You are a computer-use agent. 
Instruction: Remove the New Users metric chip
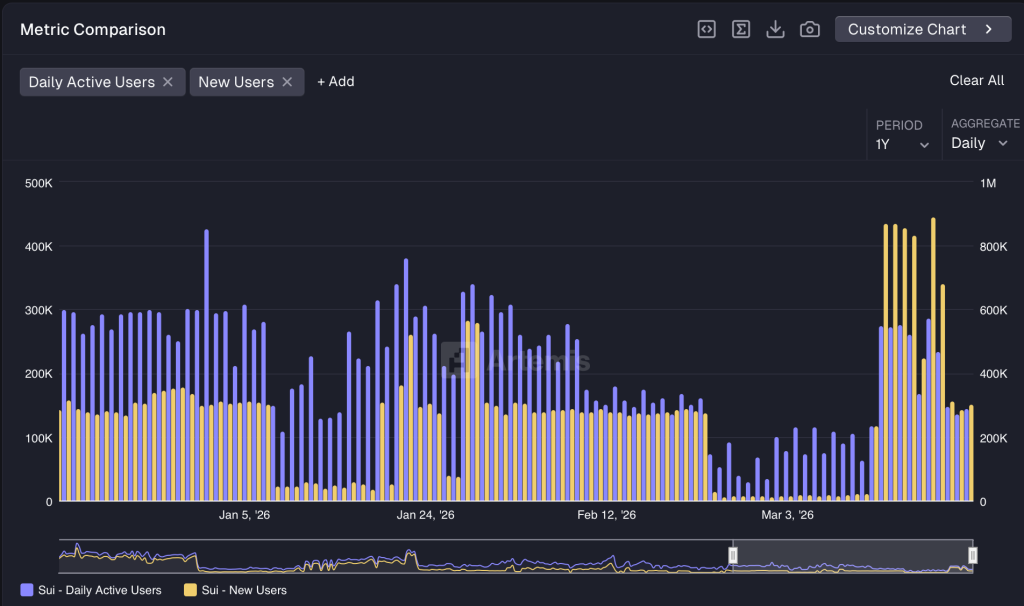(x=287, y=82)
